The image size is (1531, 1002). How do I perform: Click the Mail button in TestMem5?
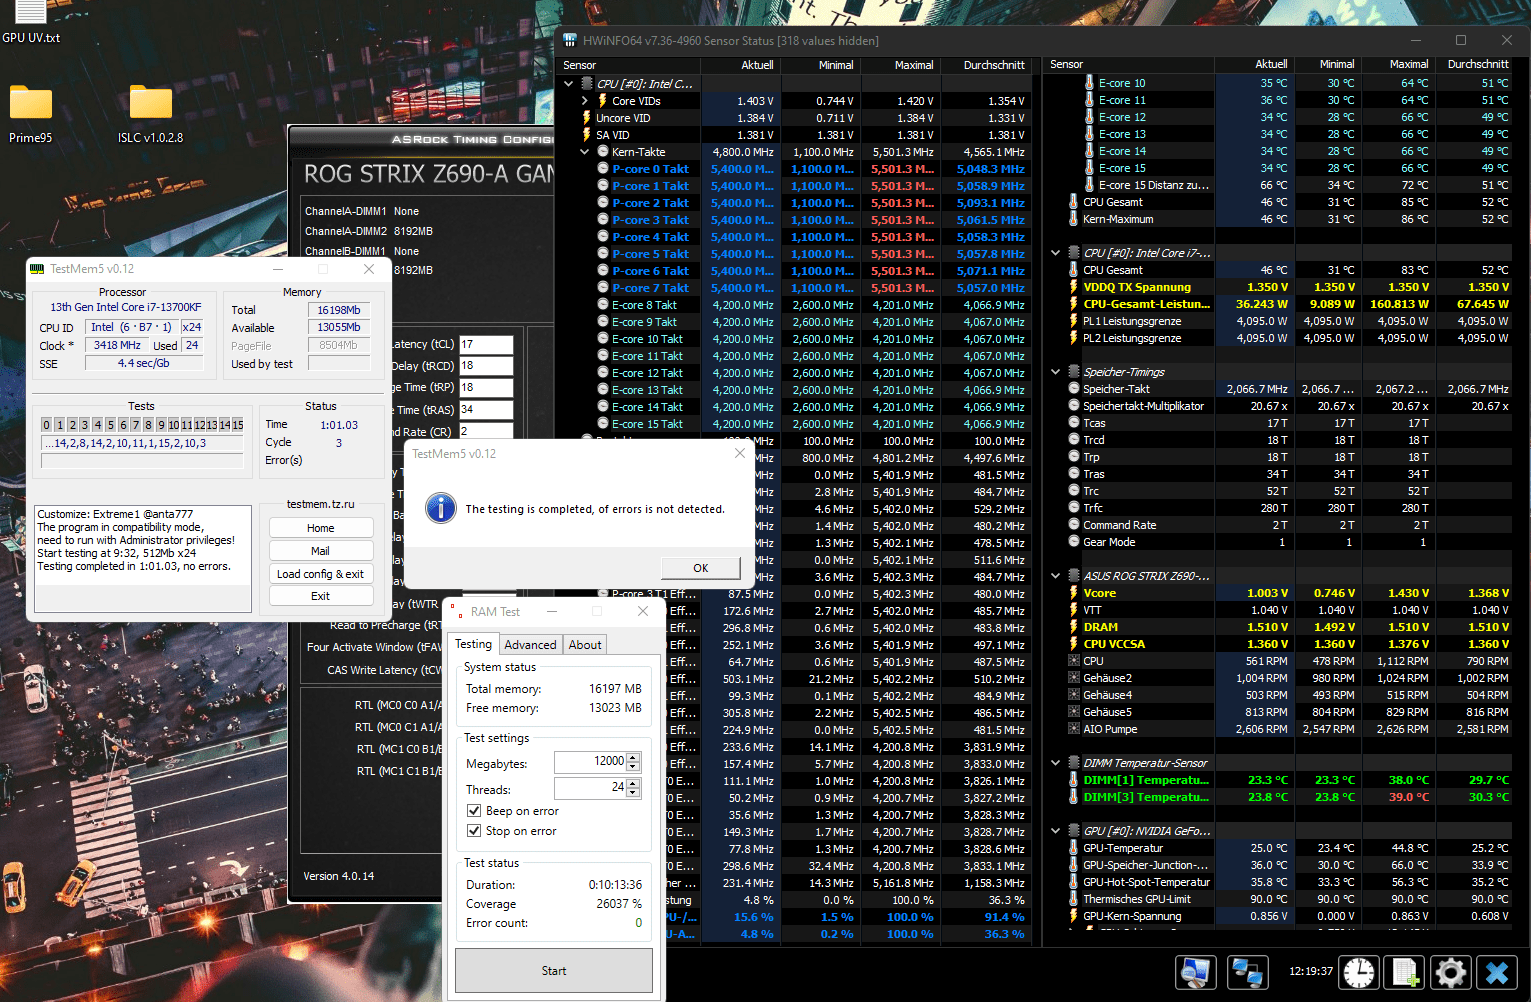click(321, 551)
